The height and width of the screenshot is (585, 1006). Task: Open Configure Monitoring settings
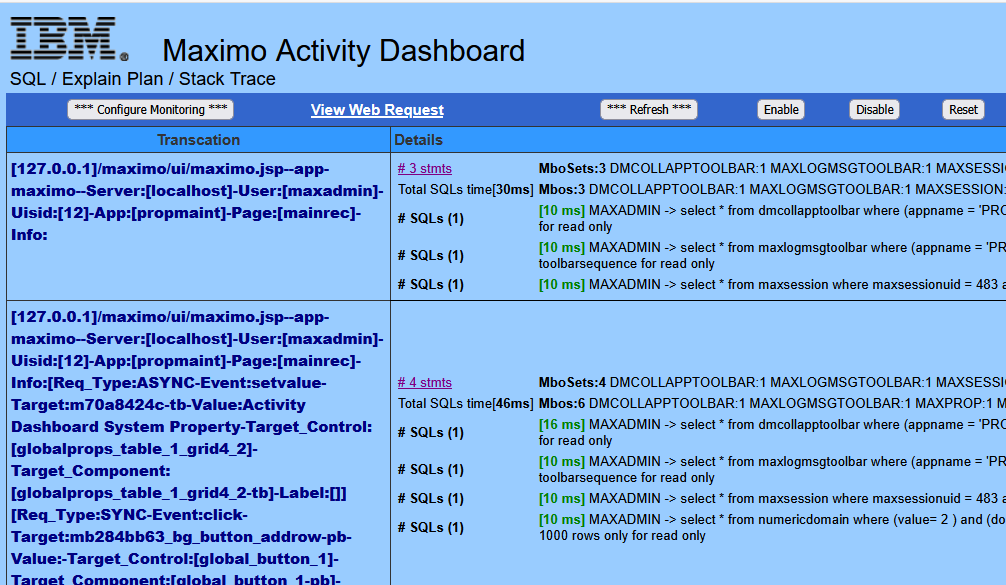click(x=150, y=110)
